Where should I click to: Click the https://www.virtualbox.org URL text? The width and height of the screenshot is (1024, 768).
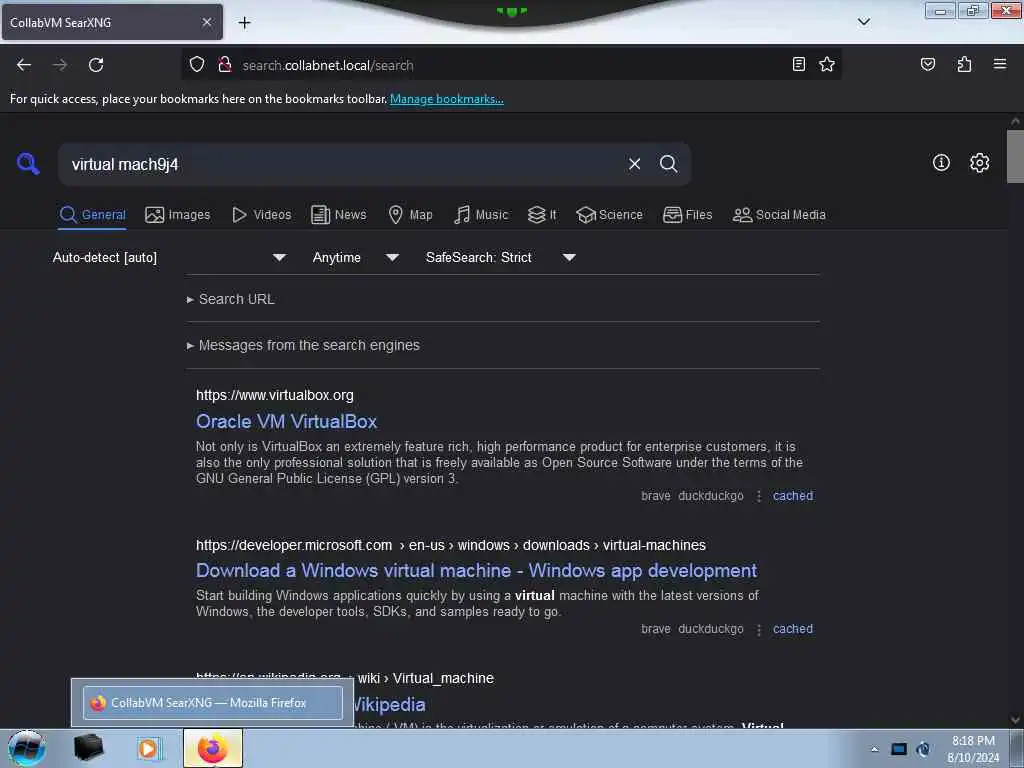tap(275, 395)
